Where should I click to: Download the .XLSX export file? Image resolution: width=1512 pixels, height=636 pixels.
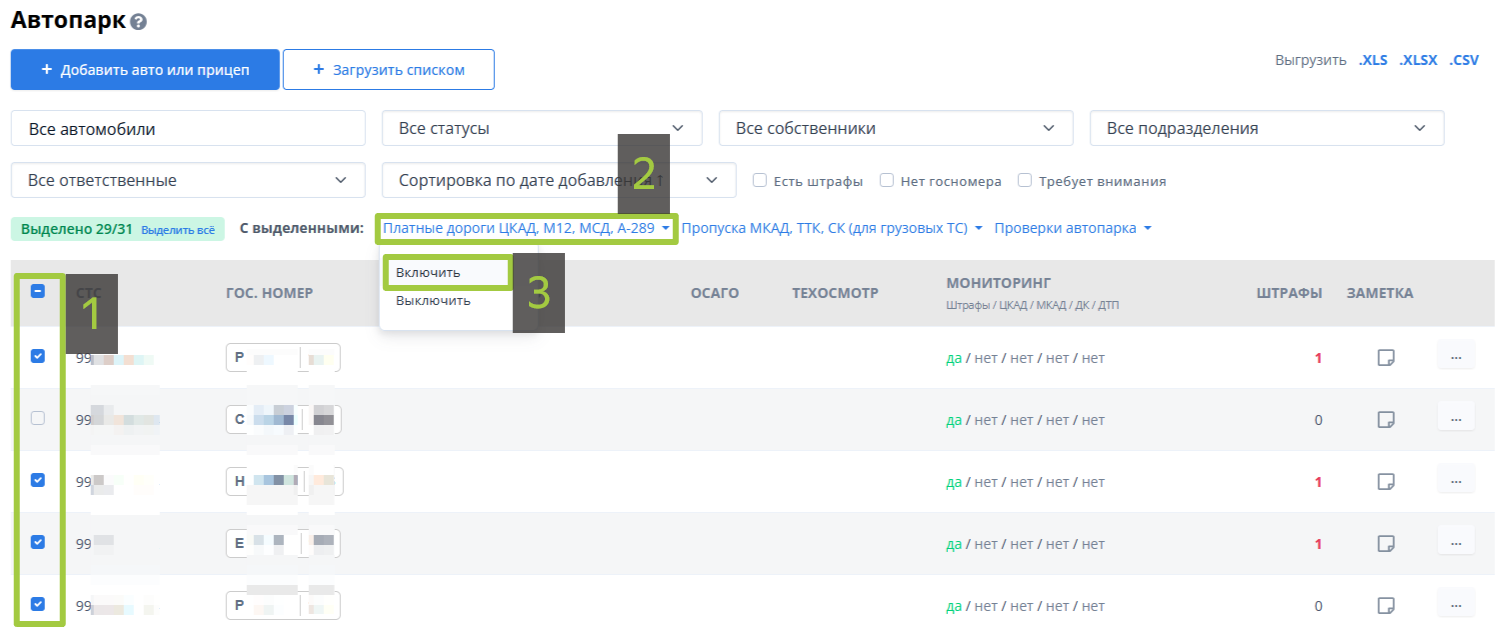coord(1418,60)
